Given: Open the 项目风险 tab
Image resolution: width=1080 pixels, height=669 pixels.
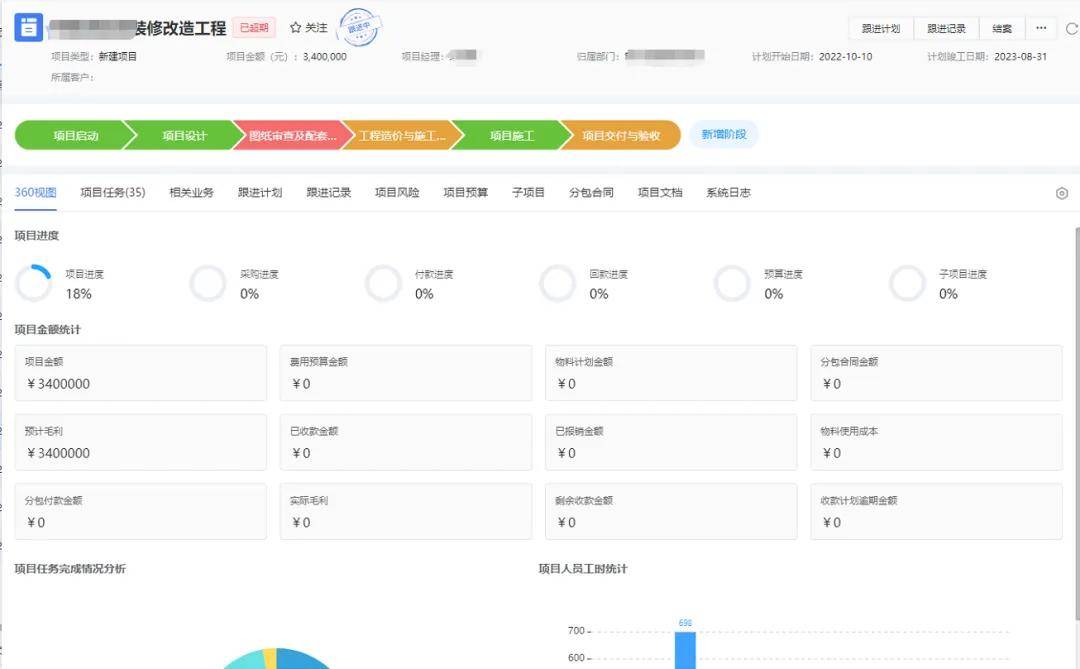Looking at the screenshot, I should pos(397,193).
